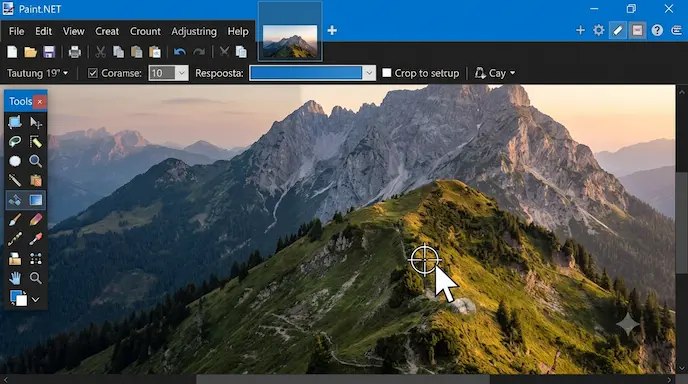The image size is (688, 384).
Task: Open the Edit menu
Action: point(43,31)
